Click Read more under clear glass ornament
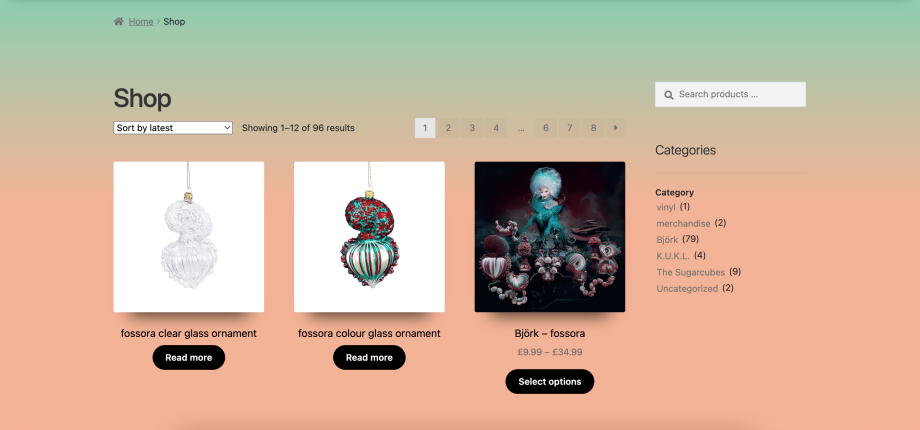 [189, 358]
